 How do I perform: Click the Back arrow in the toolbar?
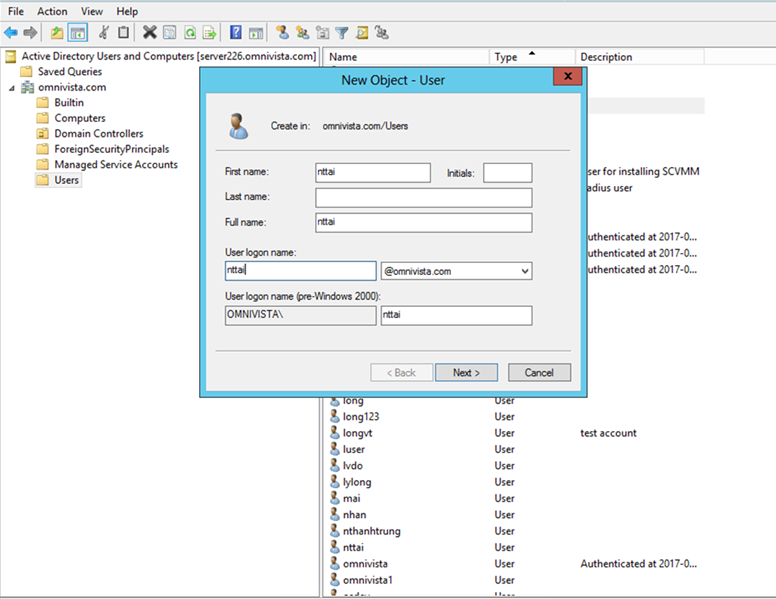11,33
